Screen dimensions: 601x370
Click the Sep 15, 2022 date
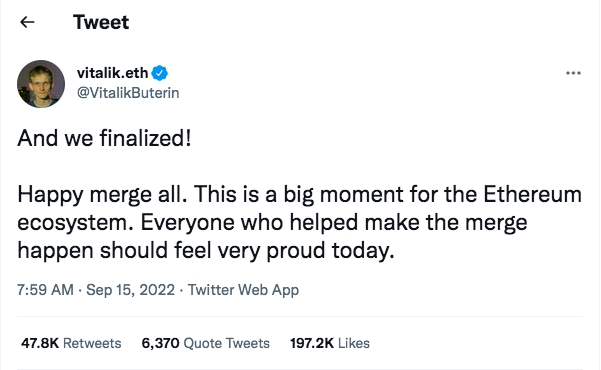click(130, 290)
